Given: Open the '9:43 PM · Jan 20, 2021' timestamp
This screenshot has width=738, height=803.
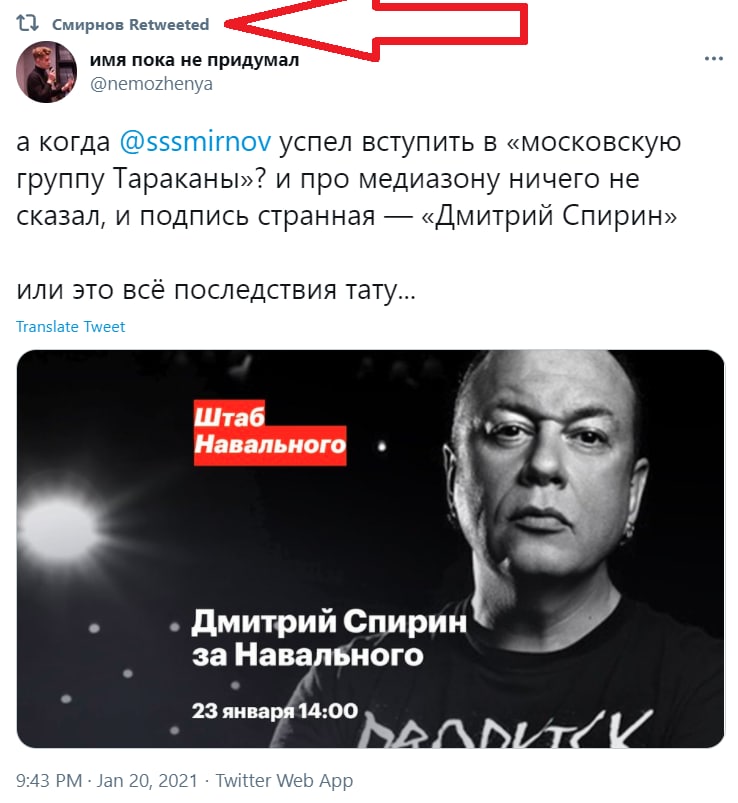Looking at the screenshot, I should 107,780.
